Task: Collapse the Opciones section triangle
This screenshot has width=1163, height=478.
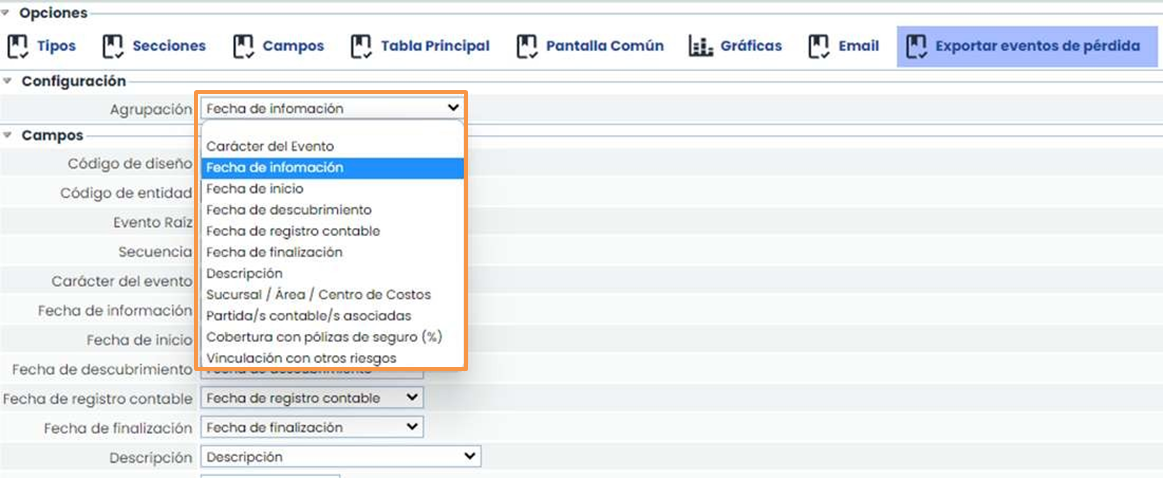Action: point(7,13)
